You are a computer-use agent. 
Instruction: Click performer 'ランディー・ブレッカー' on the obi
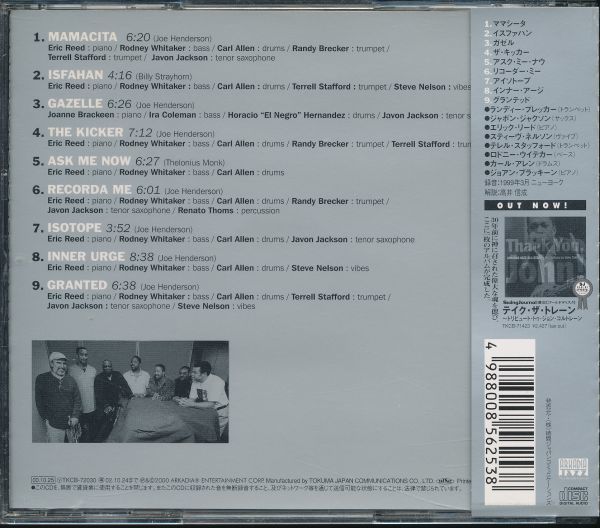tap(523, 109)
